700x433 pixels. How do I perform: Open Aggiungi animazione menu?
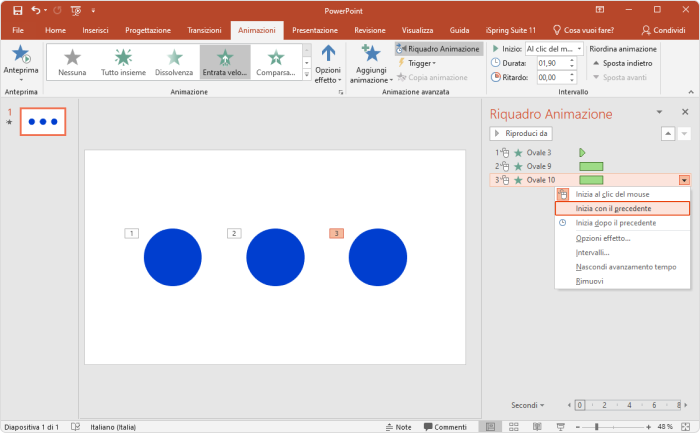(371, 65)
